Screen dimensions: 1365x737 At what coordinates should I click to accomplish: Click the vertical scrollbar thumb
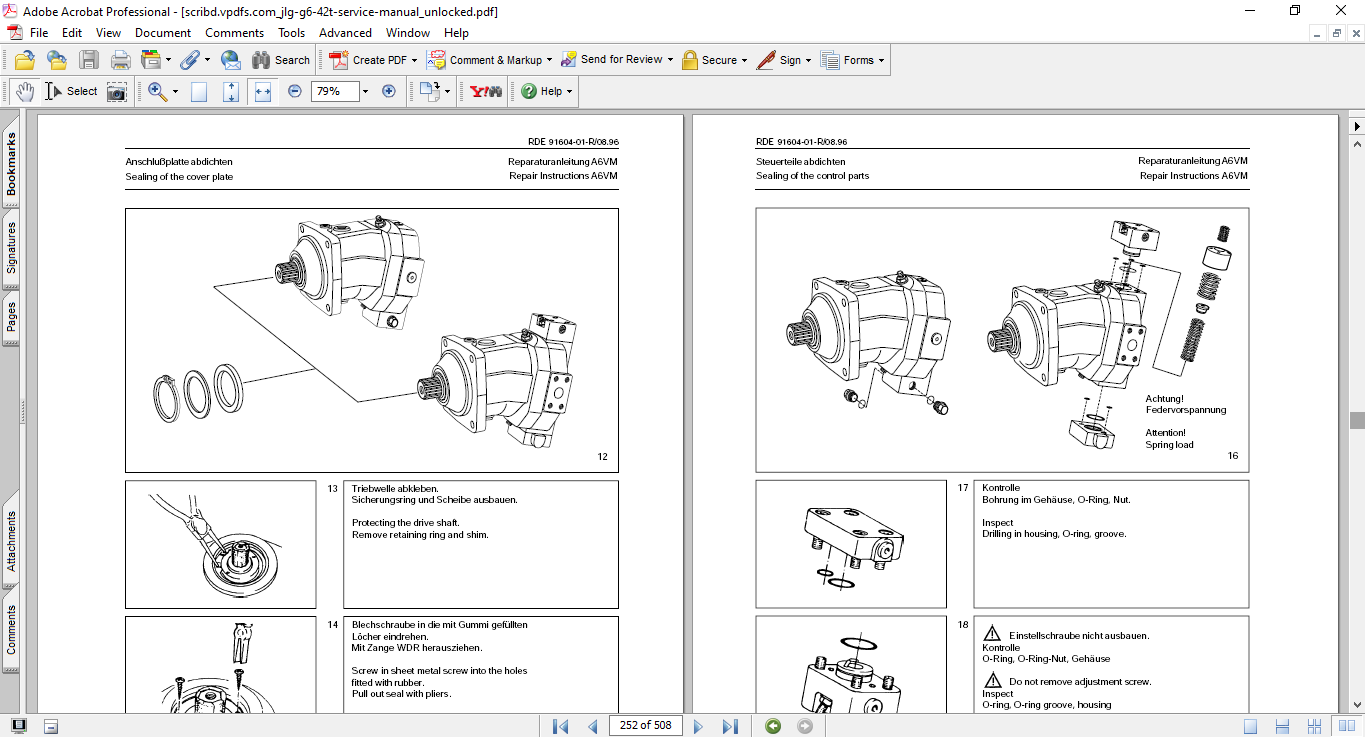coord(1357,420)
